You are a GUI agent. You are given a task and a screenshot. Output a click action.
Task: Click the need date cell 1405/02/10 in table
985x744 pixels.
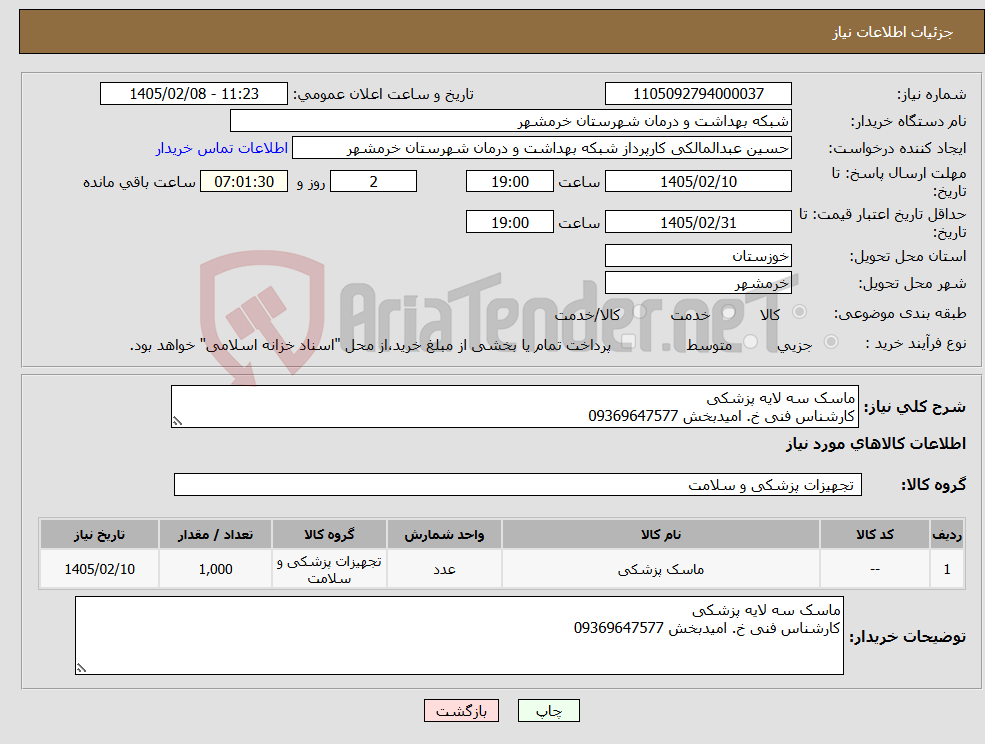(99, 569)
